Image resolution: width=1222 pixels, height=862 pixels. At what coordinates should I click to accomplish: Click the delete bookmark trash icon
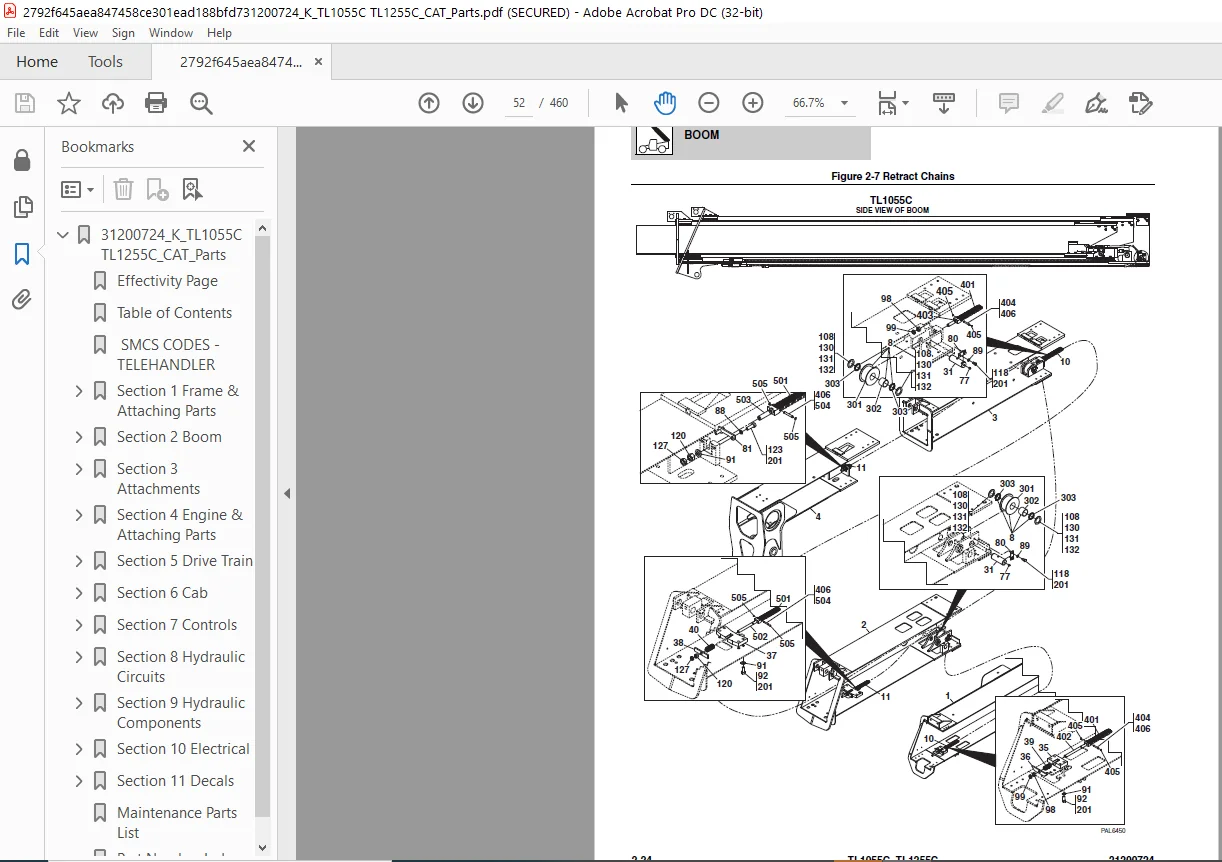(x=123, y=189)
